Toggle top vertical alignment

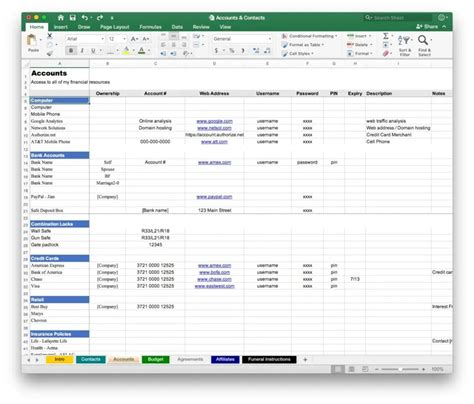[163, 36]
